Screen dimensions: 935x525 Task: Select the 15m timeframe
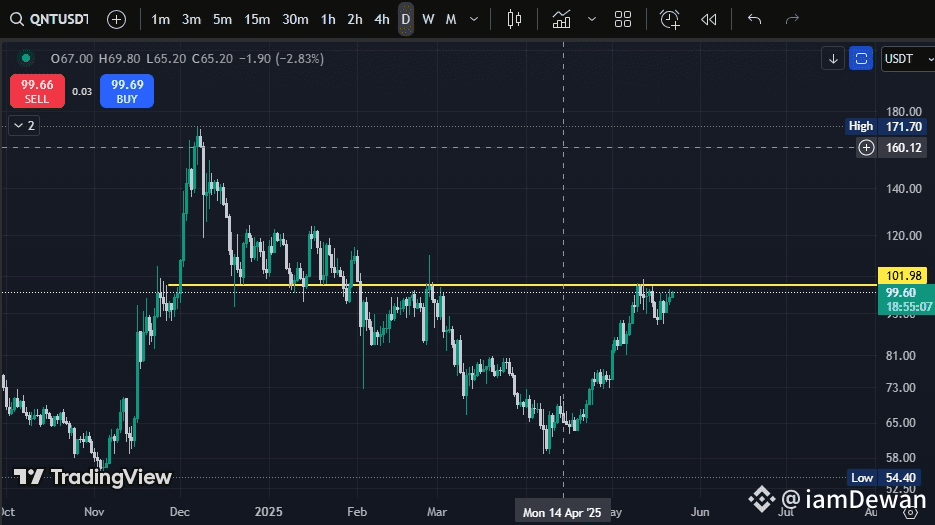[257, 20]
